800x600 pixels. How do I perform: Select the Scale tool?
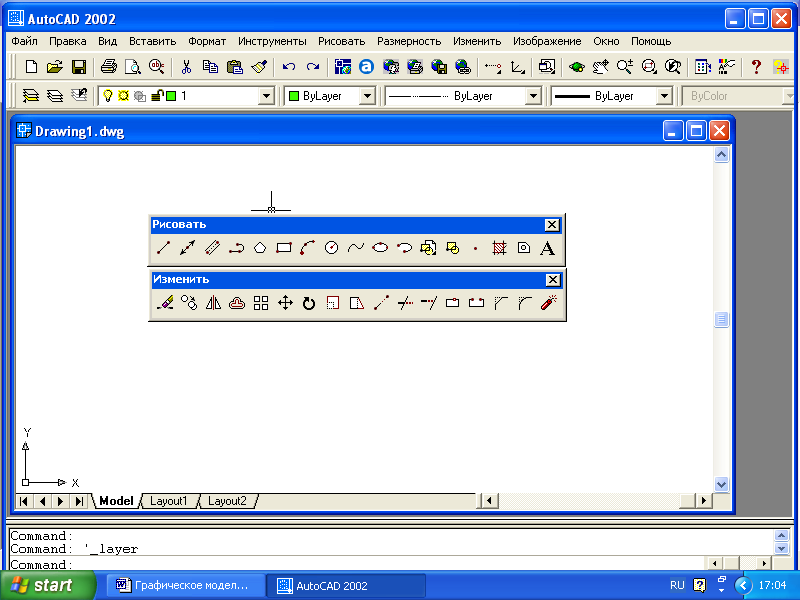tap(333, 303)
